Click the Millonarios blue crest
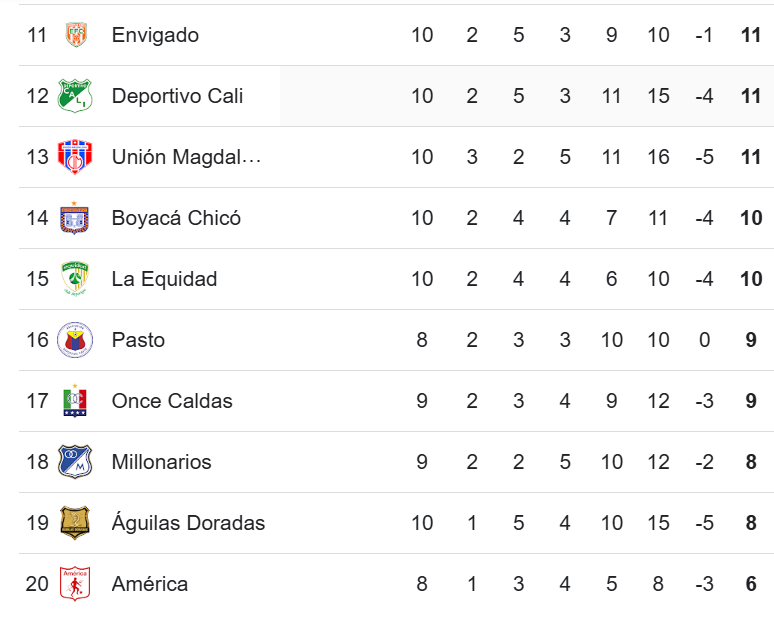This screenshot has height=619, width=774. pos(75,462)
